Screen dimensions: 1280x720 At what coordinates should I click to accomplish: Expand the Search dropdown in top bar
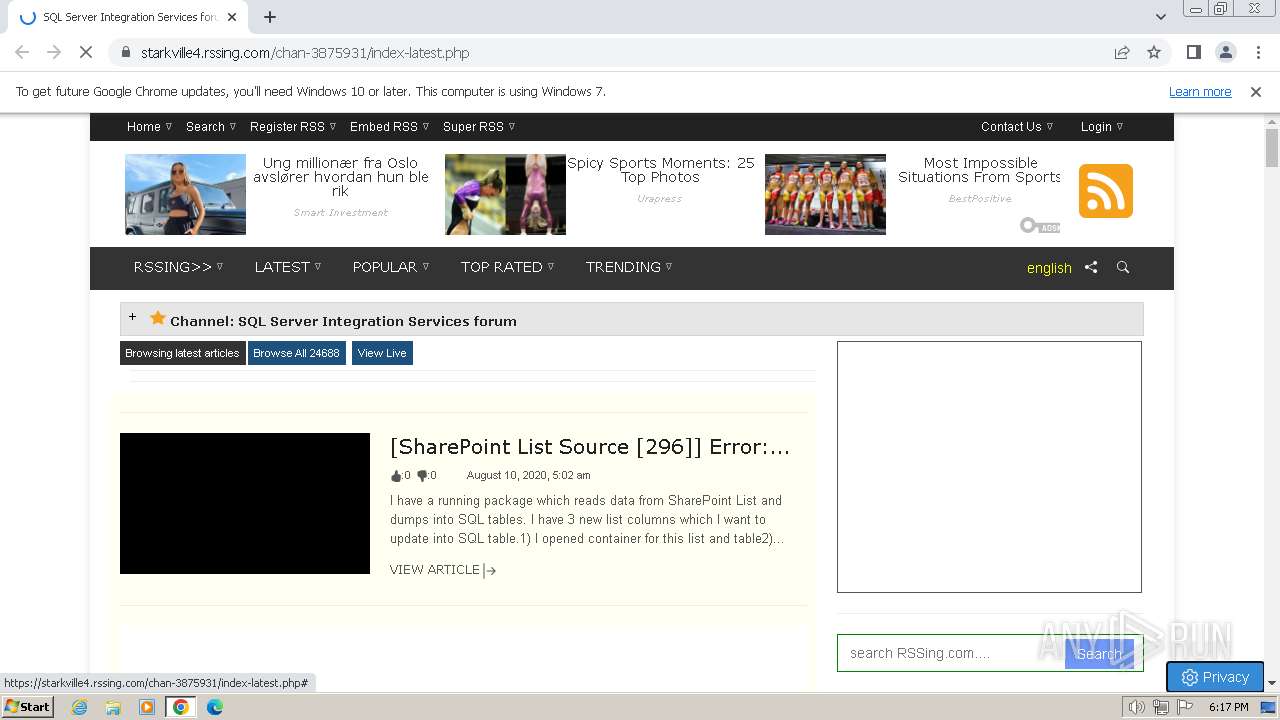tap(211, 126)
